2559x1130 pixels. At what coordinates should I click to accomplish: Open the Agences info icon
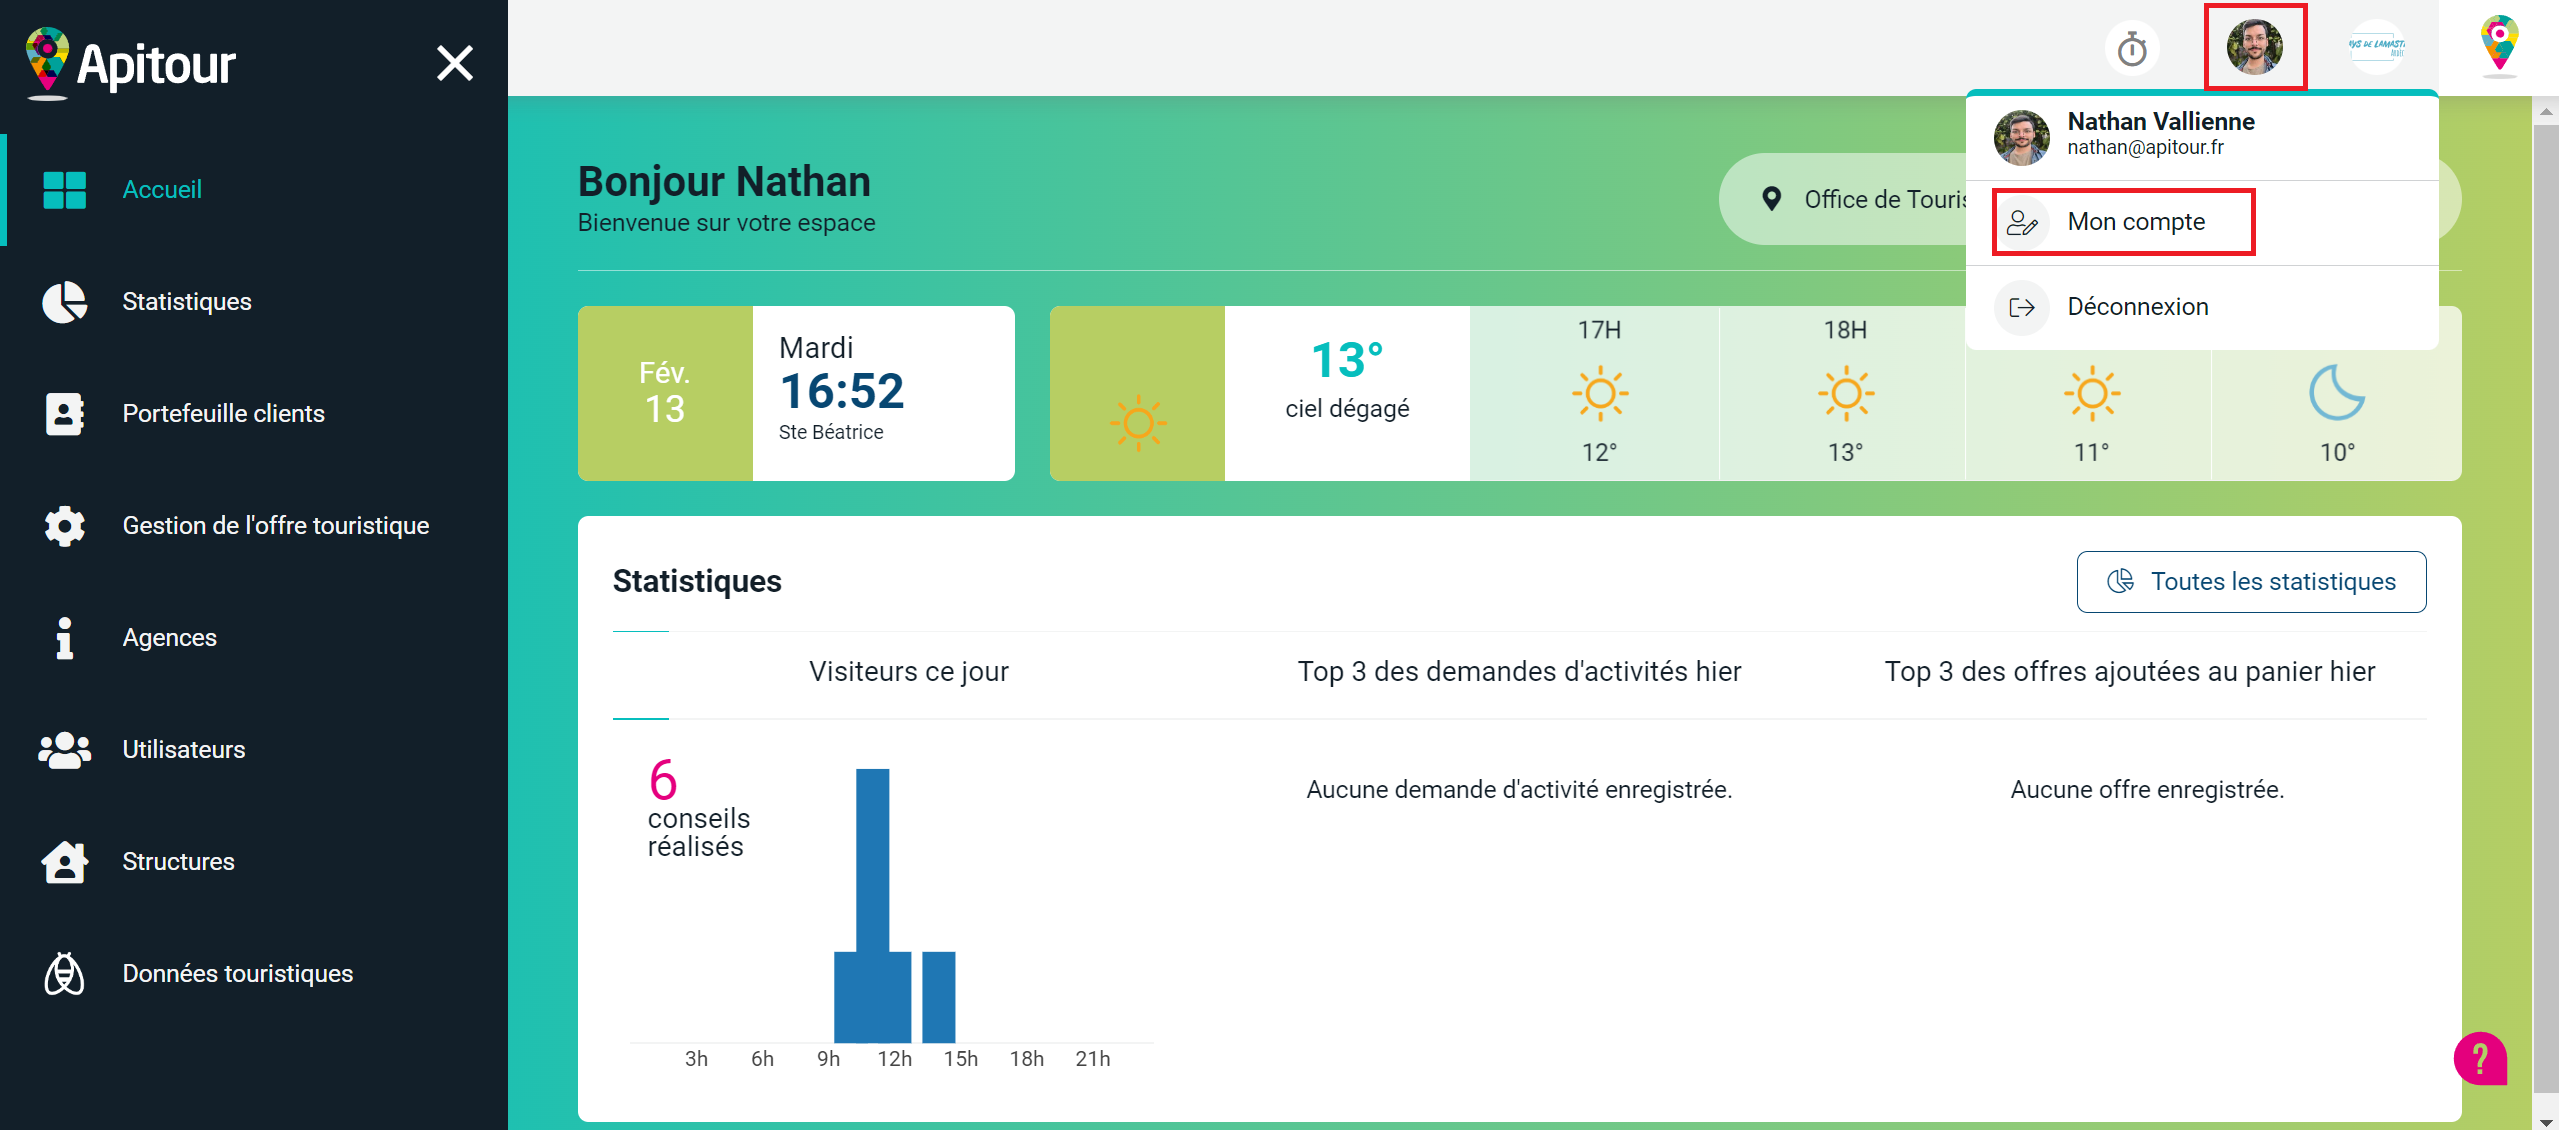point(63,638)
